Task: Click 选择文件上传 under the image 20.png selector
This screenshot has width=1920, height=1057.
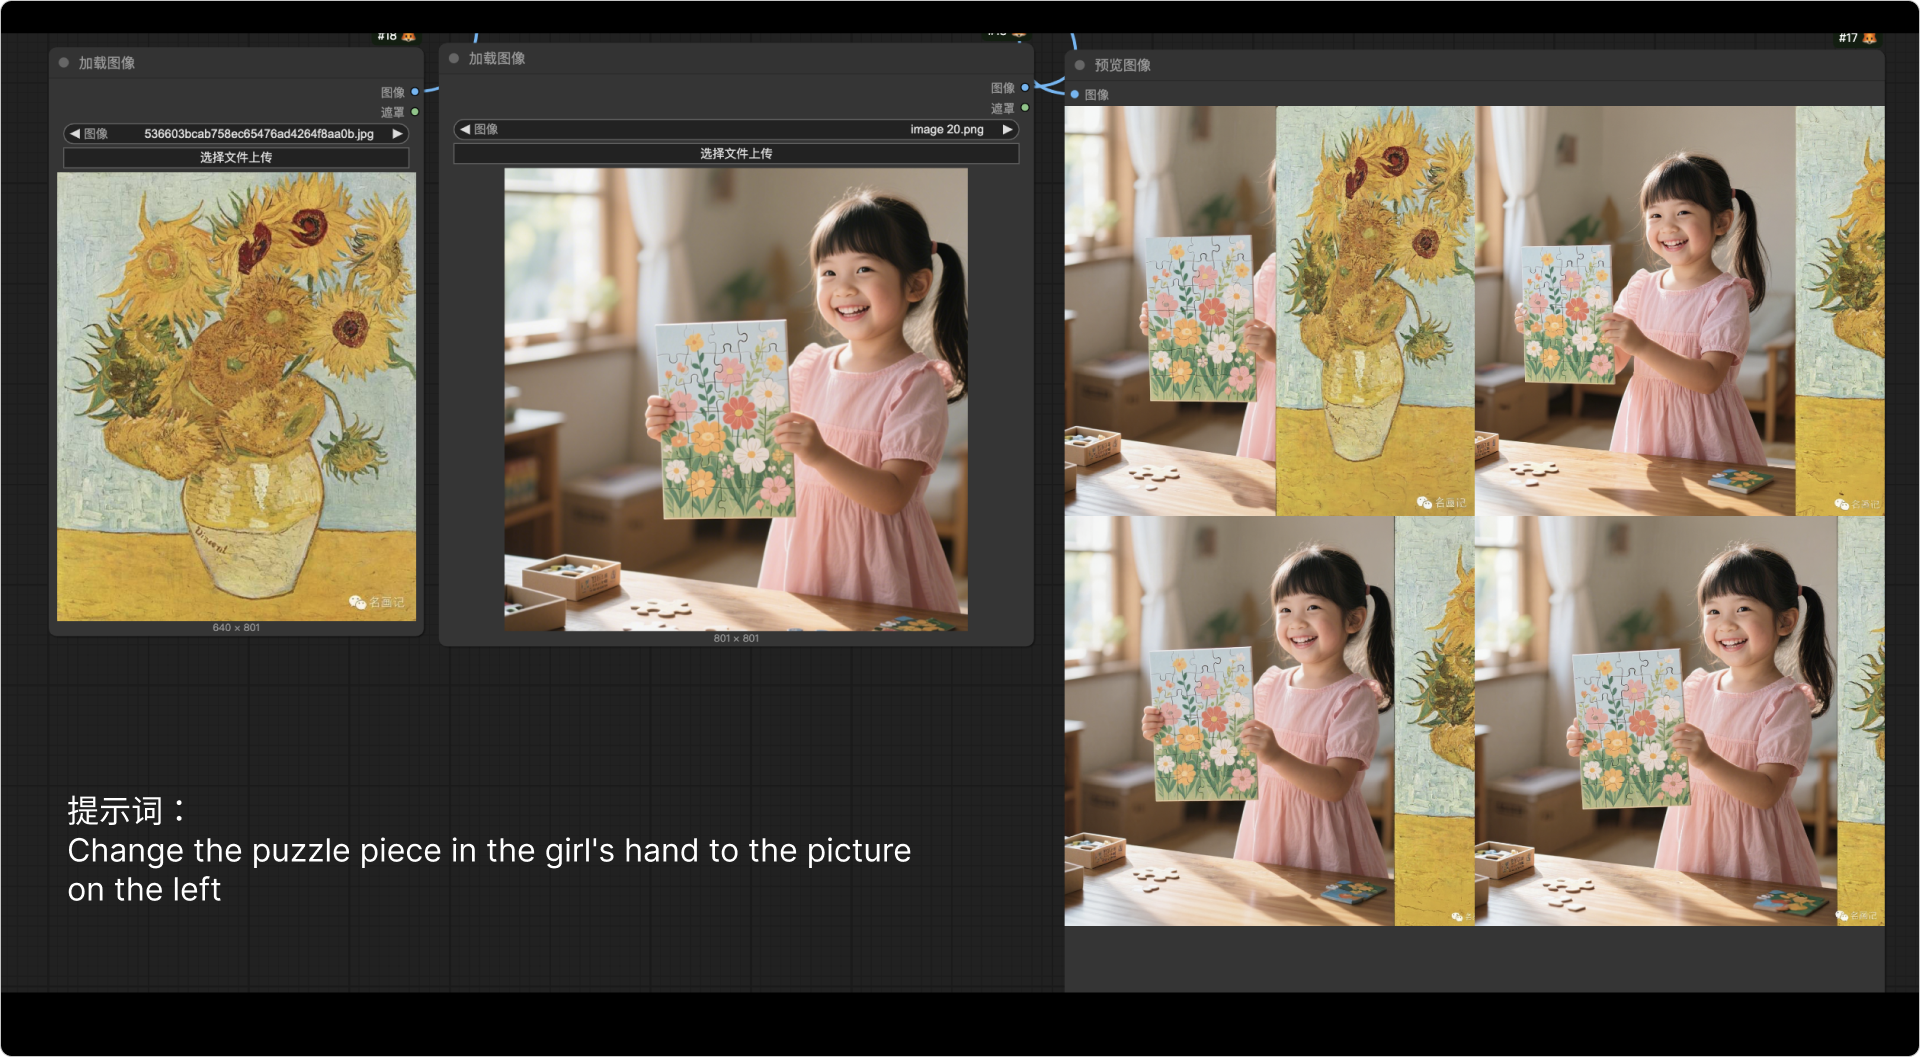Action: click(736, 154)
